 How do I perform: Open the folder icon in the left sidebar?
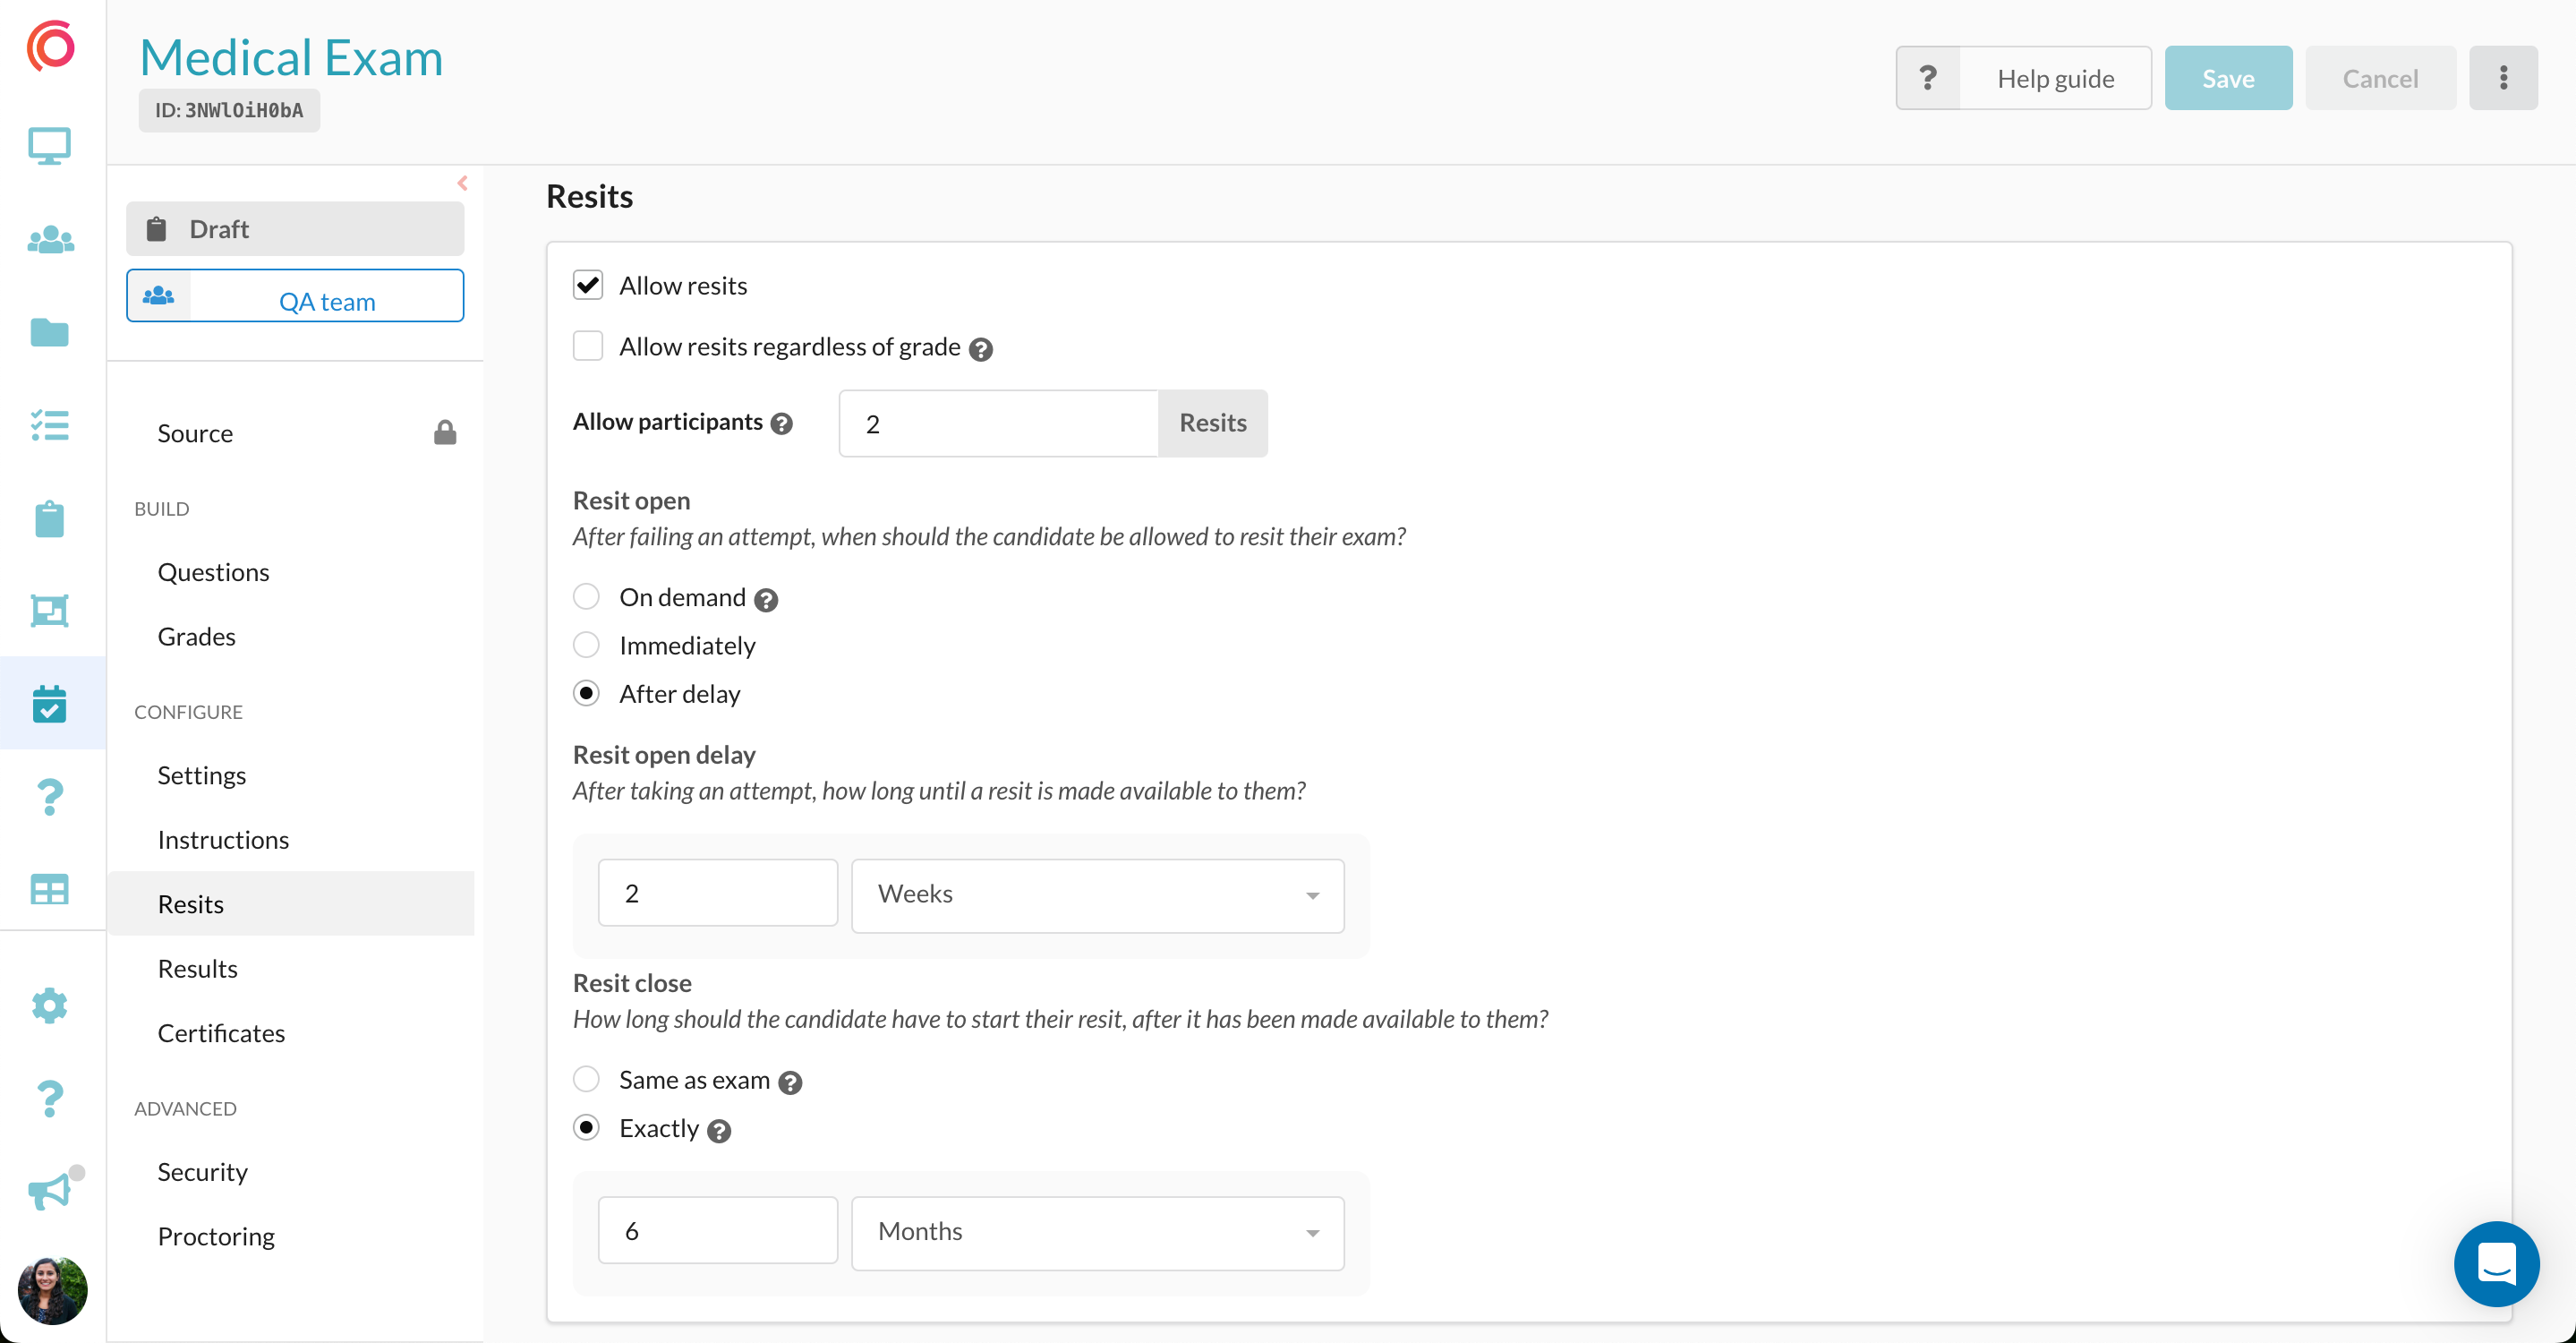pos(49,332)
